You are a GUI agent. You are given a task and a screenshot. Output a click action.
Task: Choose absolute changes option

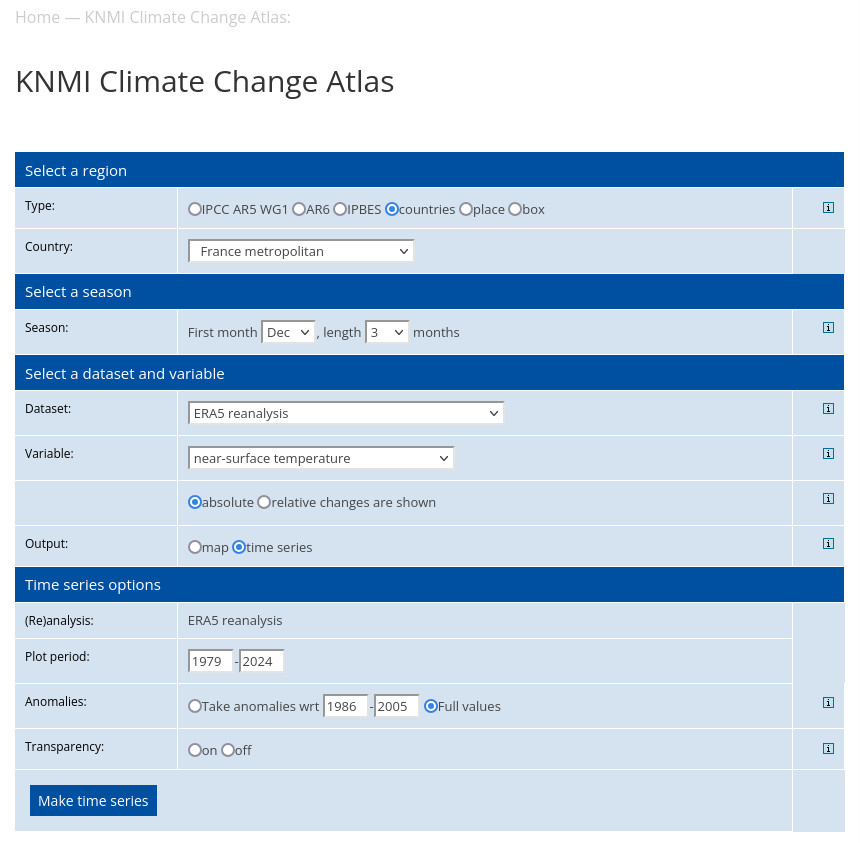pos(195,502)
